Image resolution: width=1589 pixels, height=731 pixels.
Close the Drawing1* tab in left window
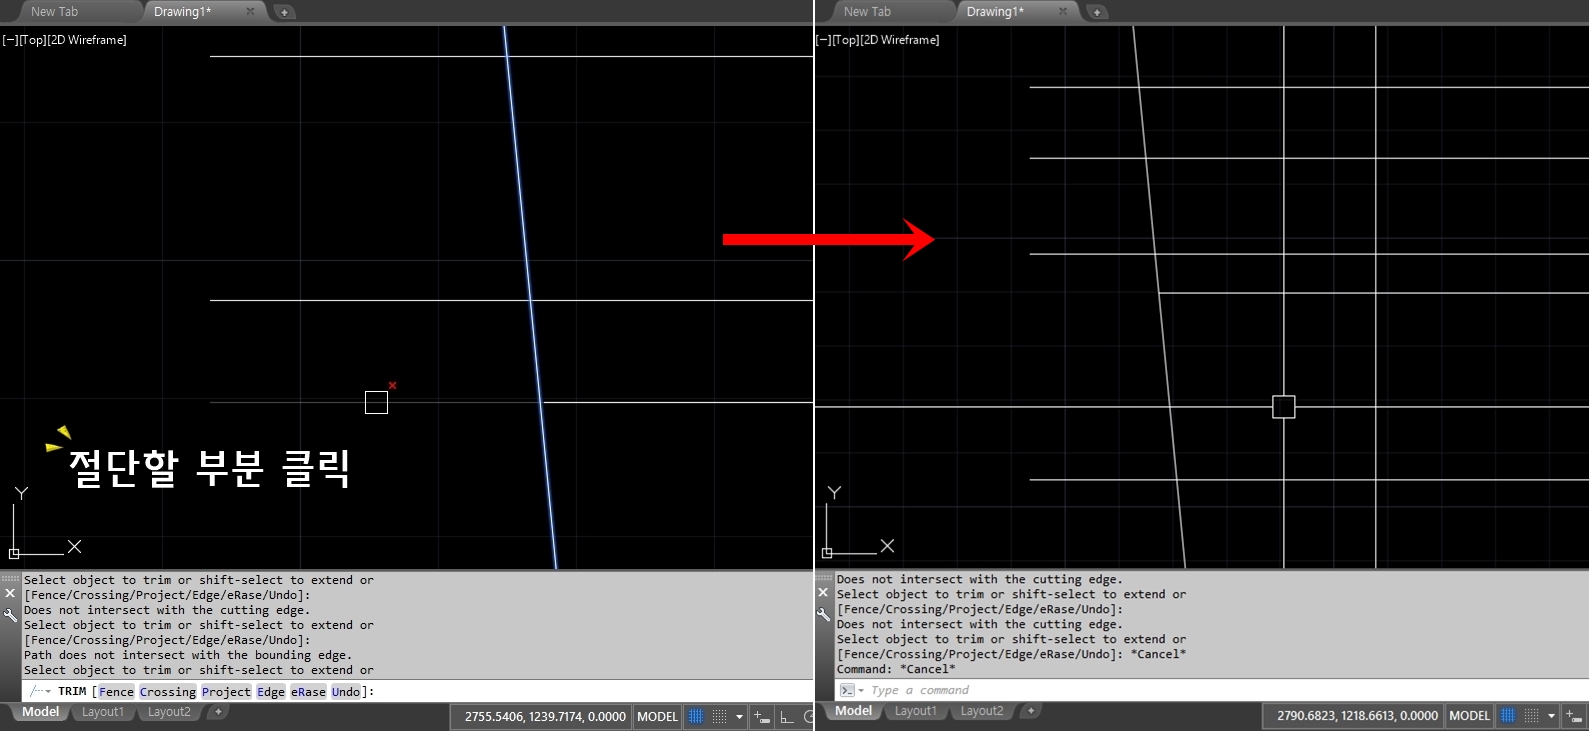tap(250, 11)
